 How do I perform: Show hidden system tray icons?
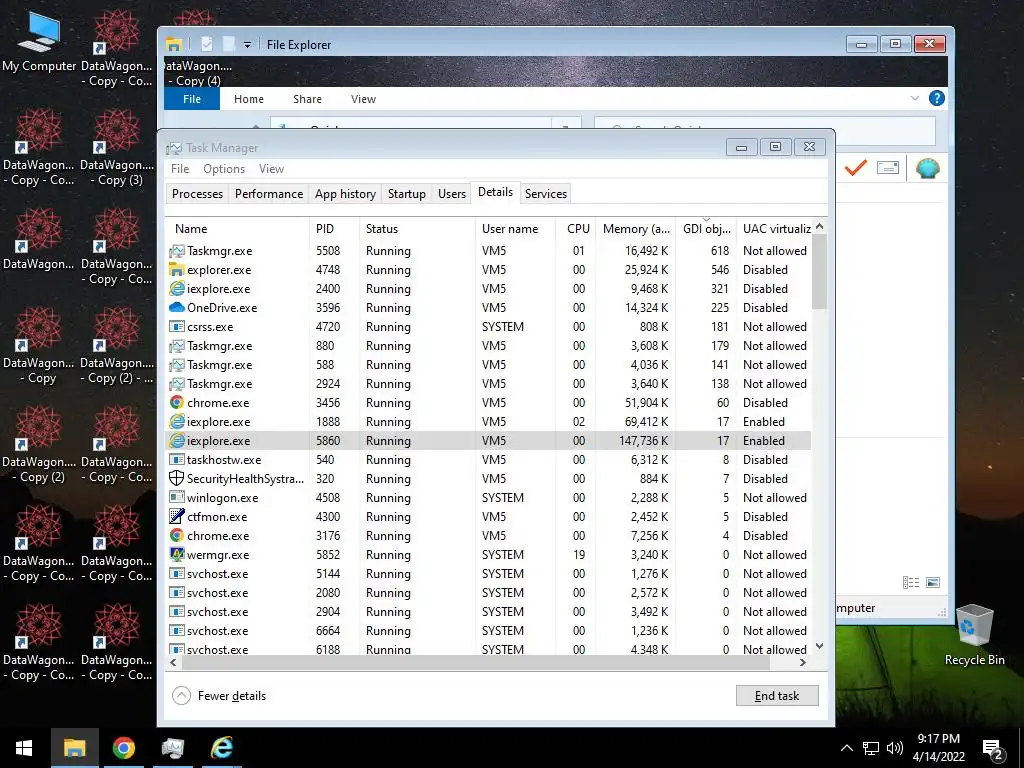(x=846, y=748)
